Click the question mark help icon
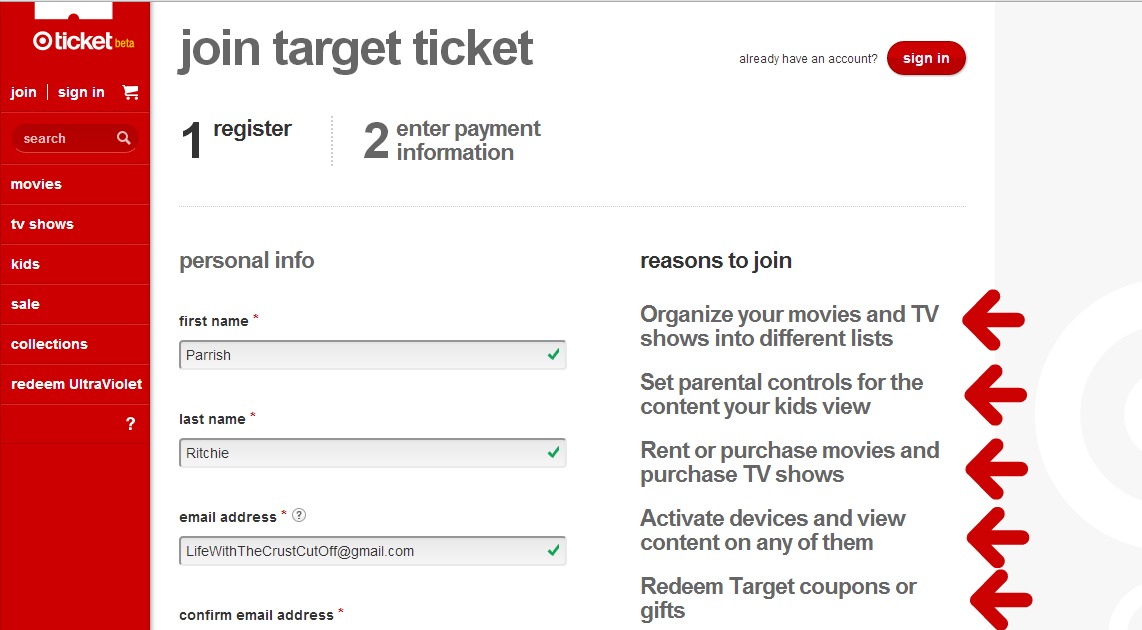This screenshot has width=1142, height=630. click(130, 424)
